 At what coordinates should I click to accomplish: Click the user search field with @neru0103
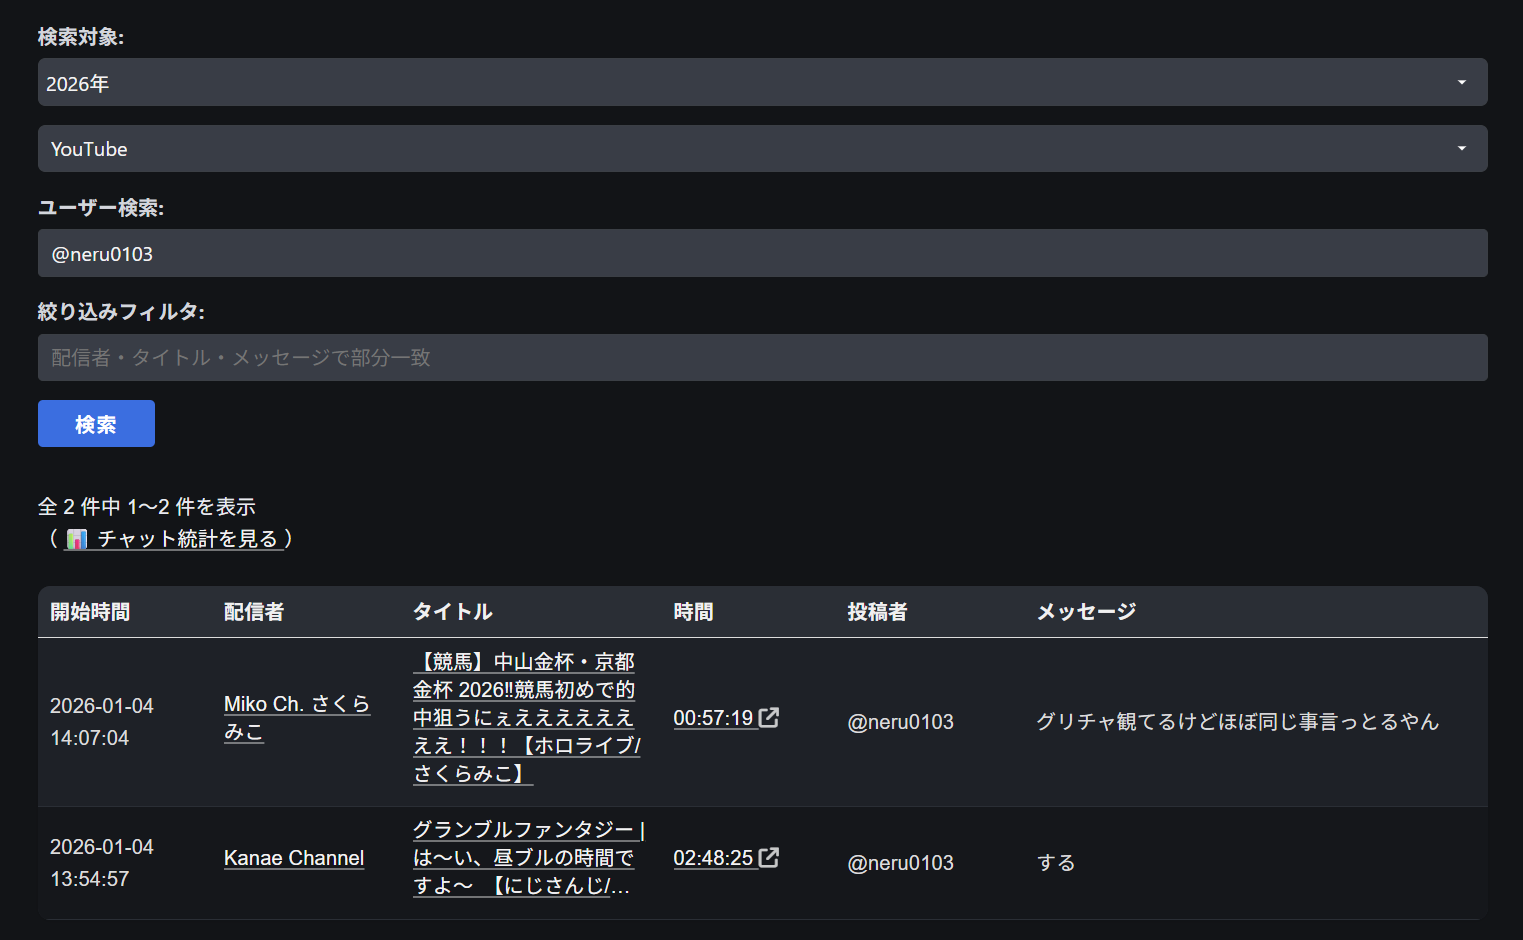760,254
